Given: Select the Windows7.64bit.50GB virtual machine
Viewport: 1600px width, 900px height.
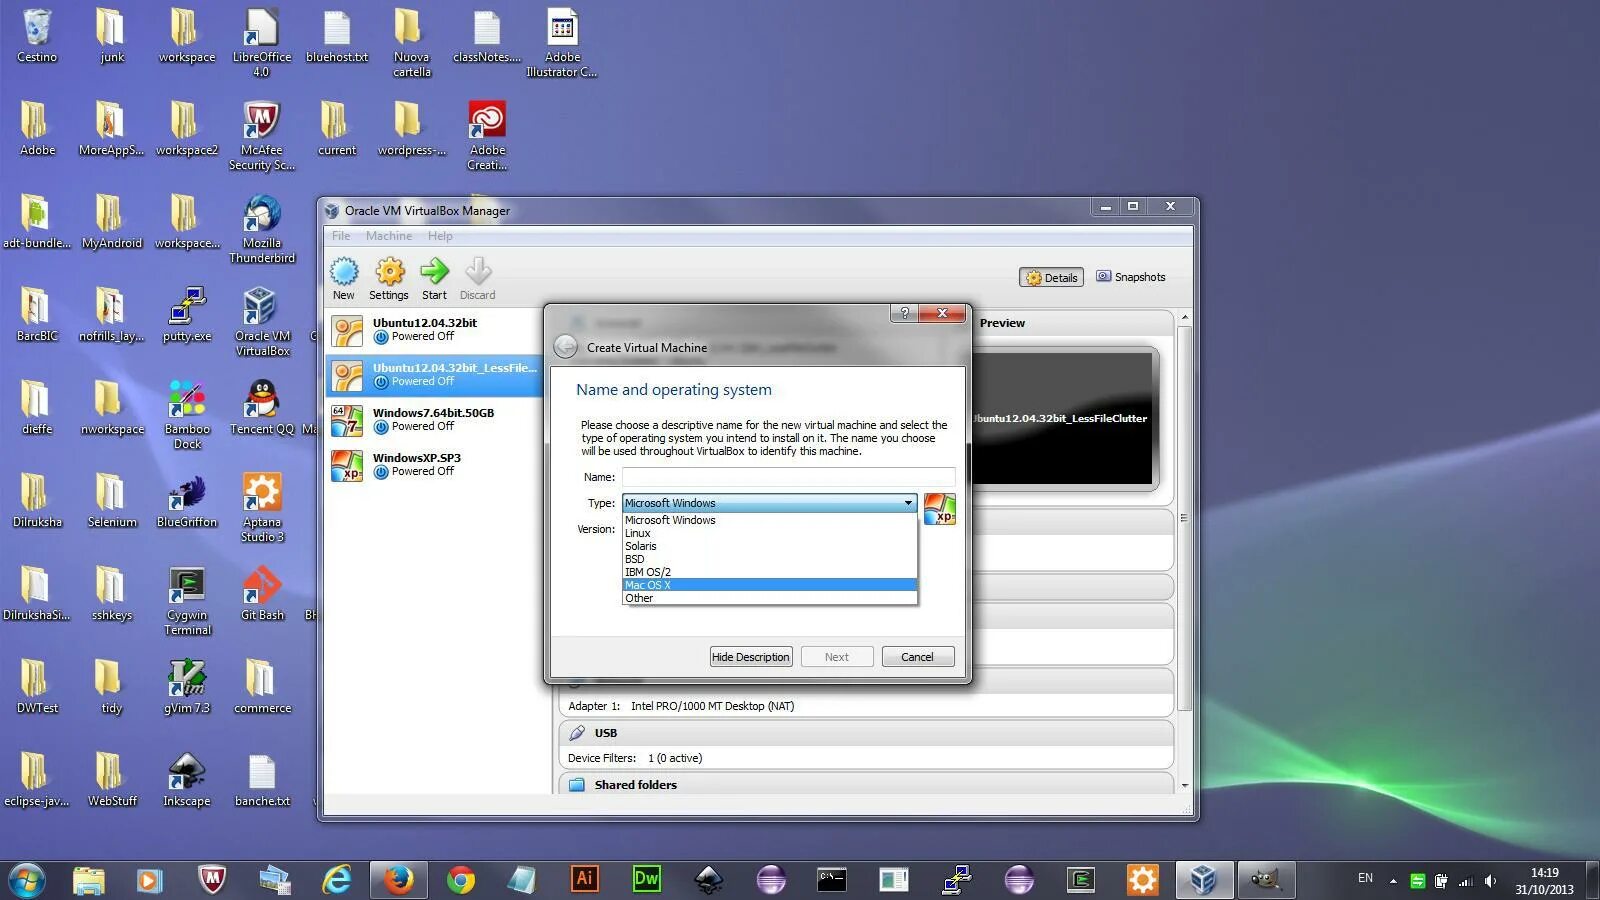Looking at the screenshot, I should click(x=435, y=420).
